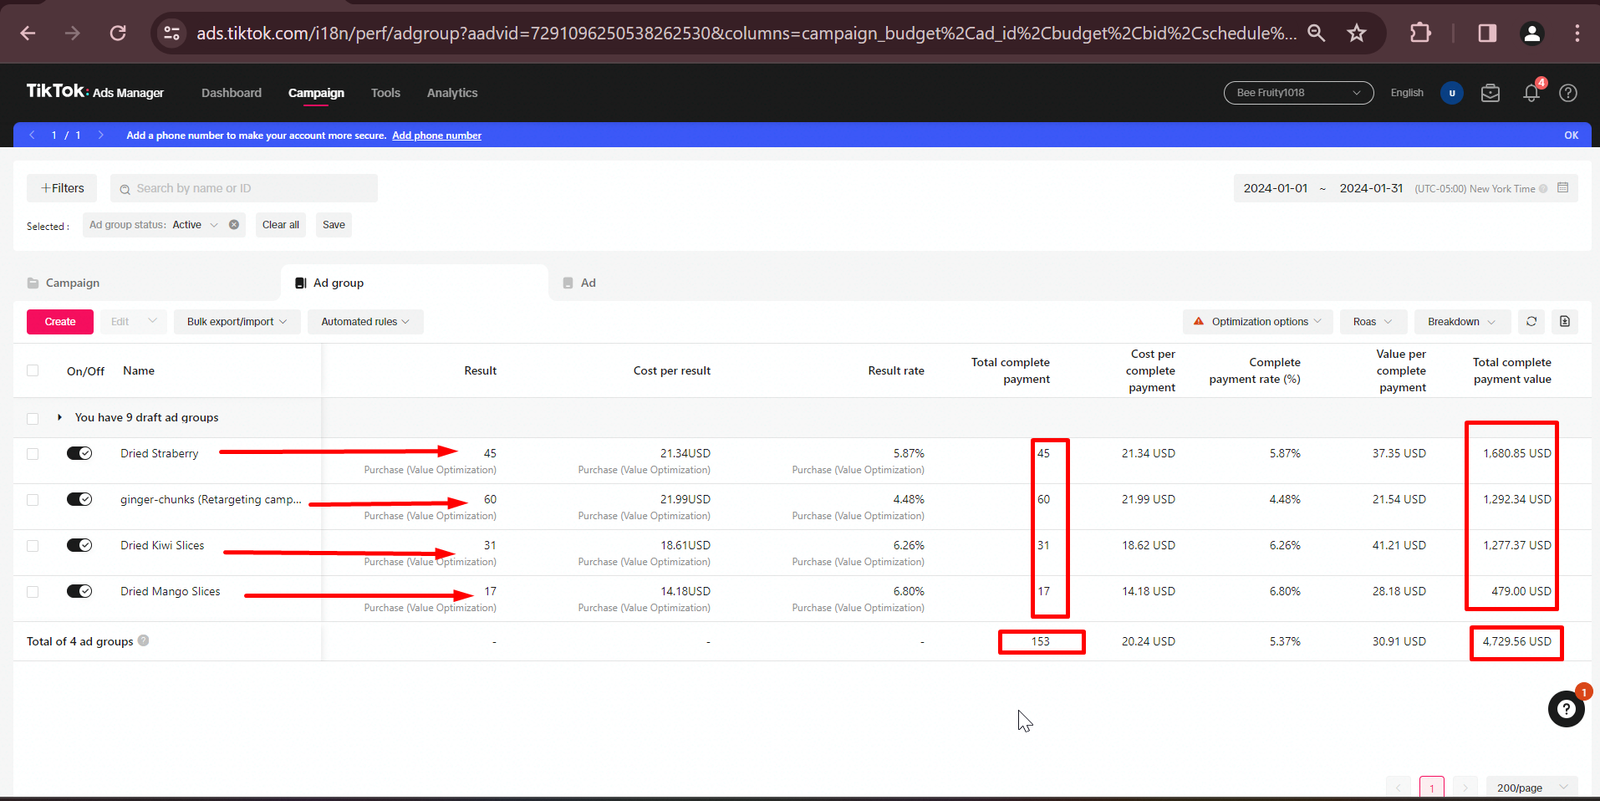The image size is (1600, 801).
Task: Switch to the Ad group tab
Action: tap(415, 283)
